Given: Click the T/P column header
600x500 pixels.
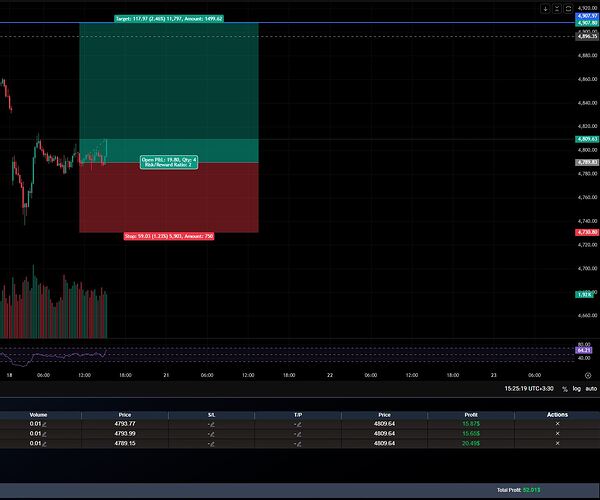Looking at the screenshot, I should coord(298,415).
